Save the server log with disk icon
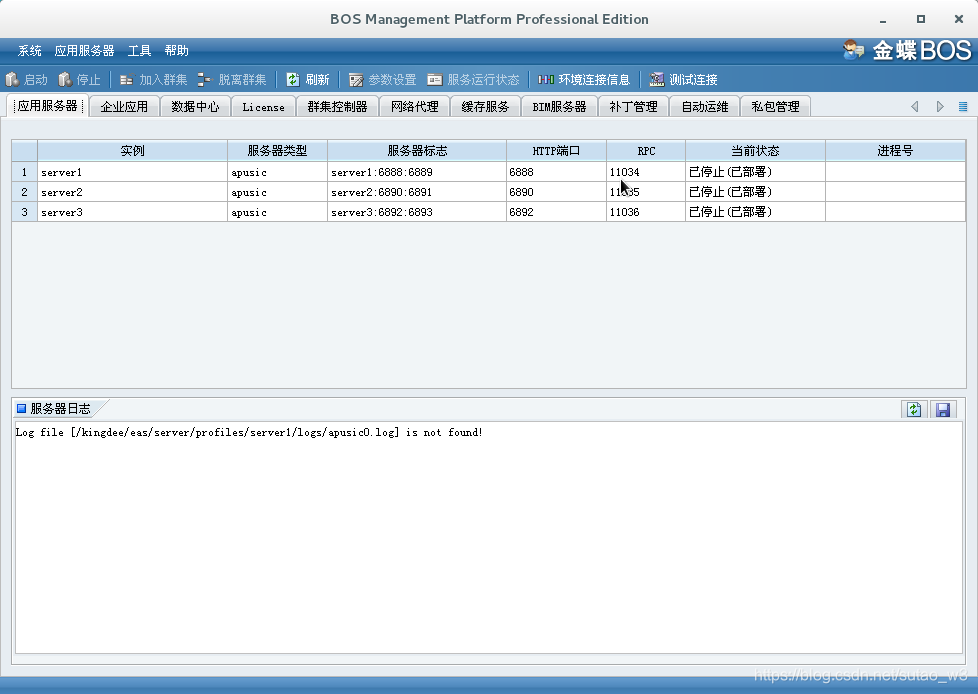 [943, 410]
